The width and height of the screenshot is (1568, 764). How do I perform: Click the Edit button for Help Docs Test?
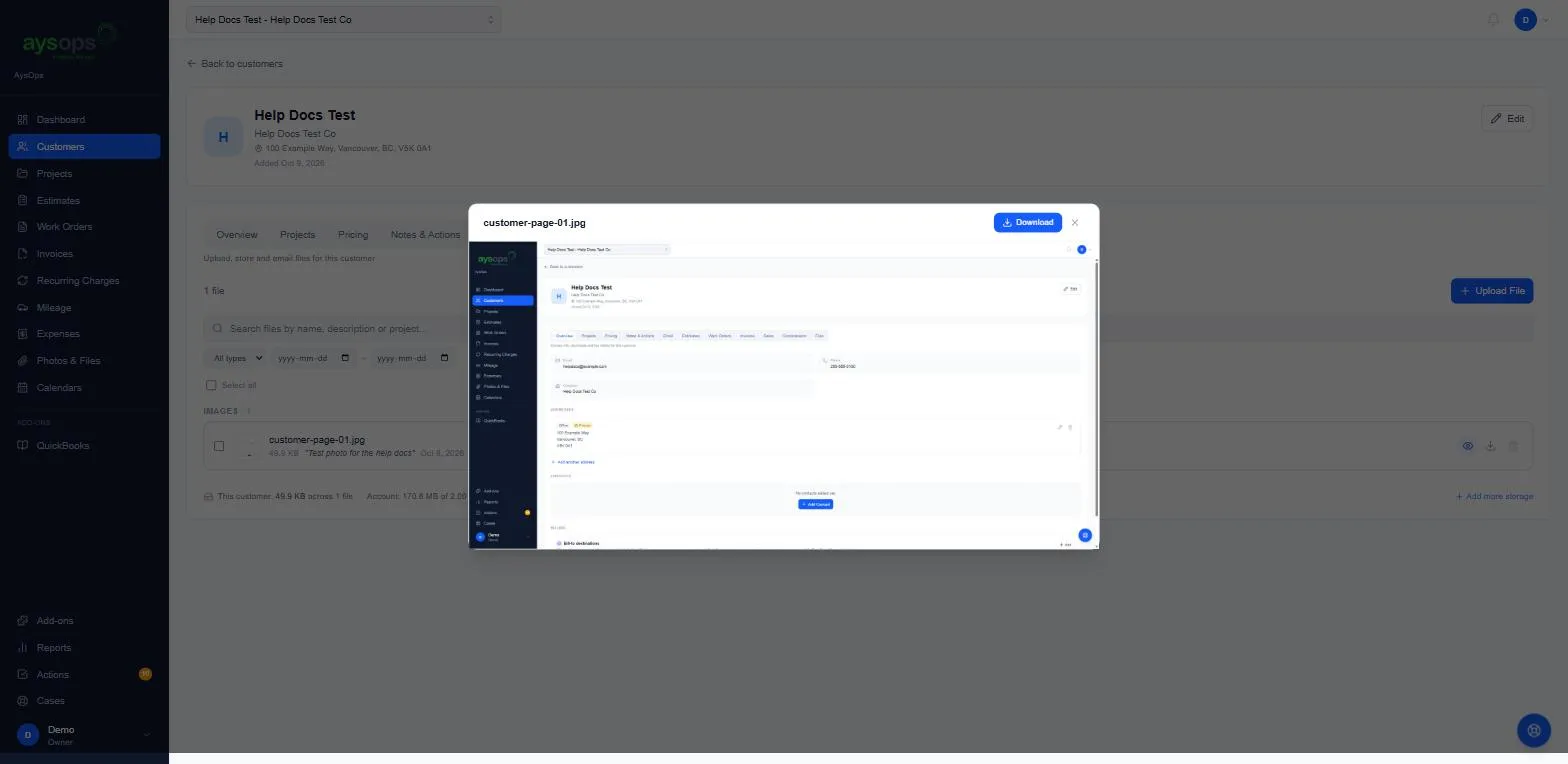1507,119
